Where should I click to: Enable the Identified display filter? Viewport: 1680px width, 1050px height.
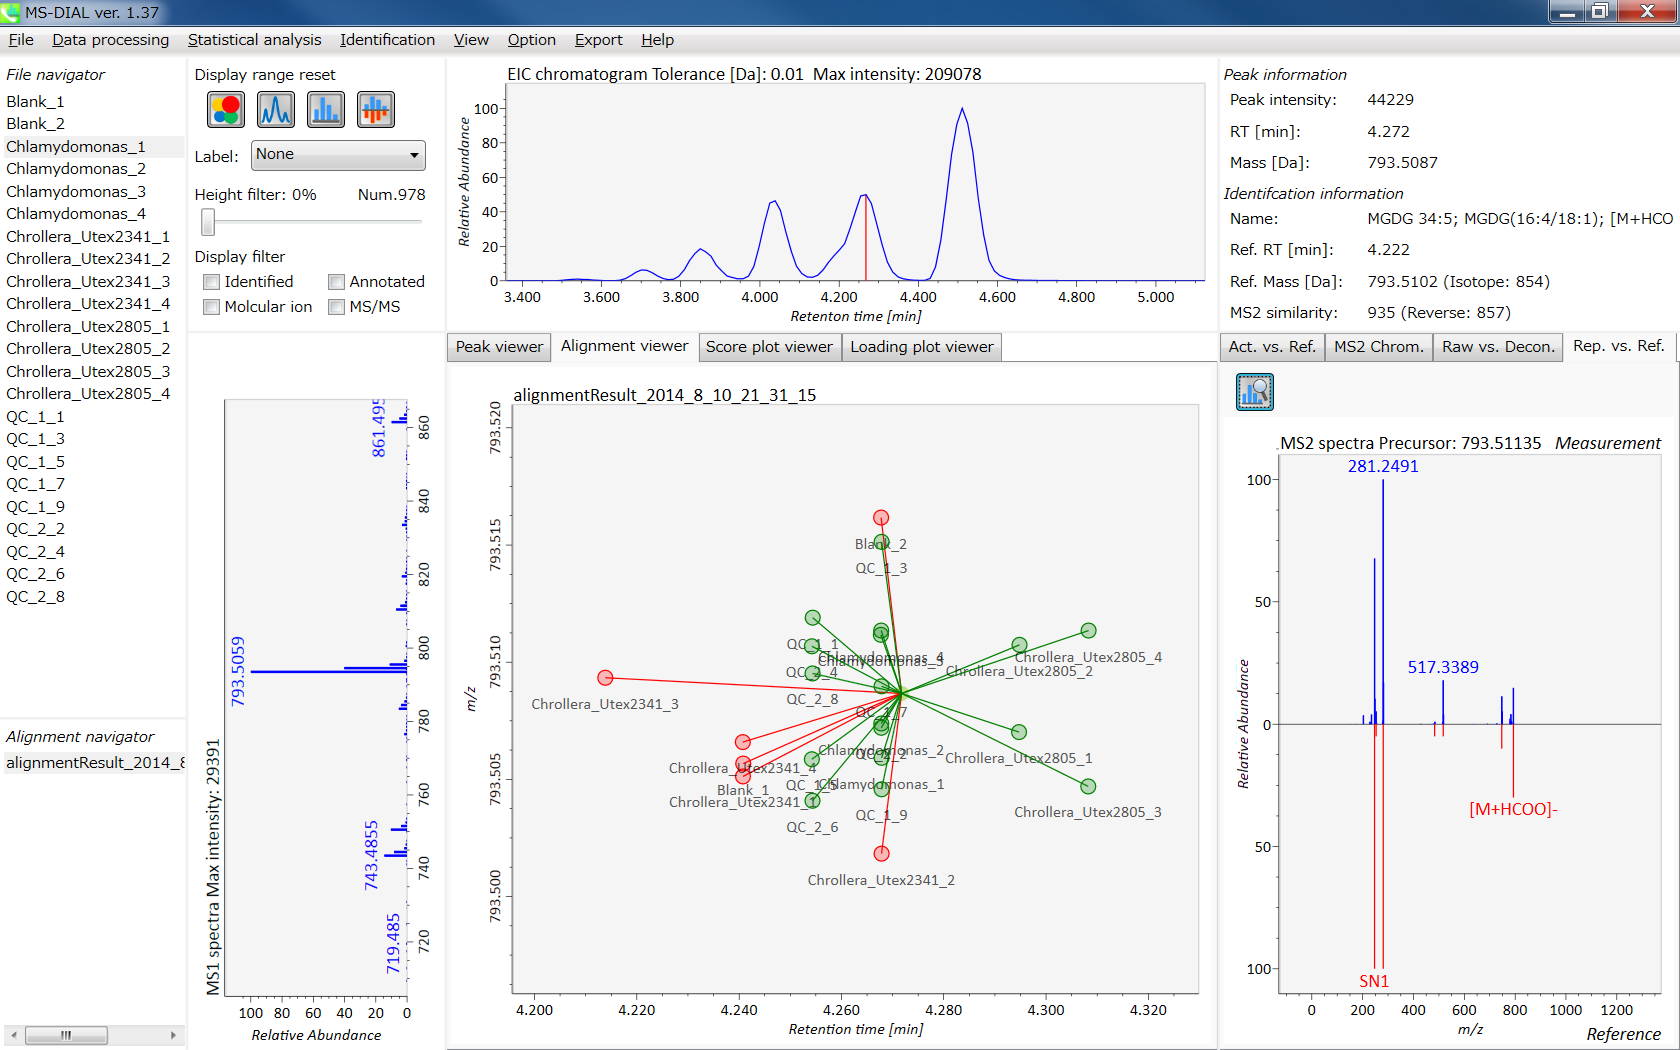tap(211, 282)
